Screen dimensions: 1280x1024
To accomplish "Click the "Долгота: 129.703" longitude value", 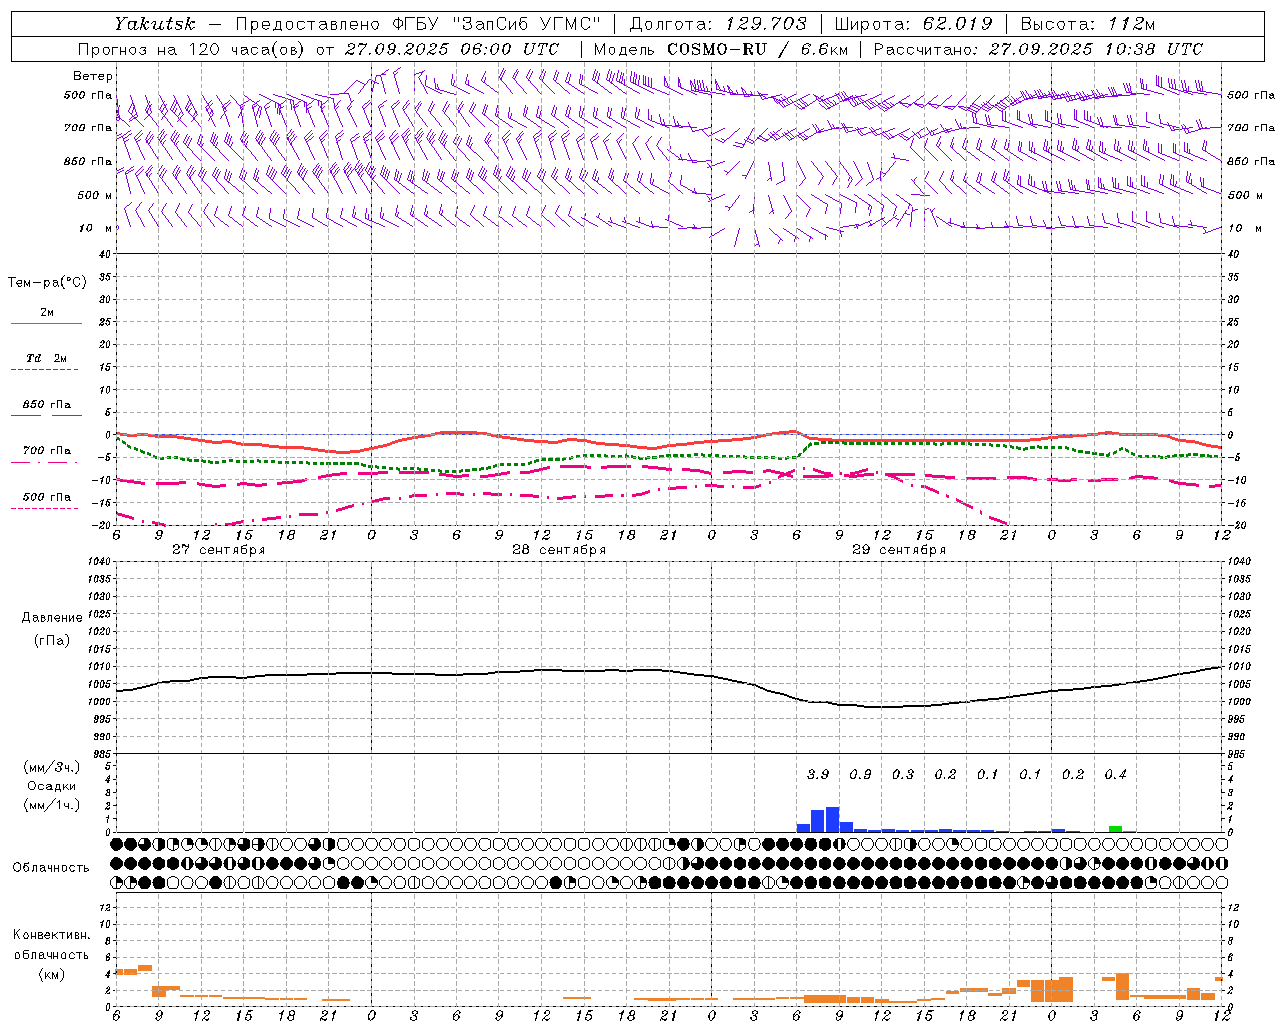I will click(717, 24).
